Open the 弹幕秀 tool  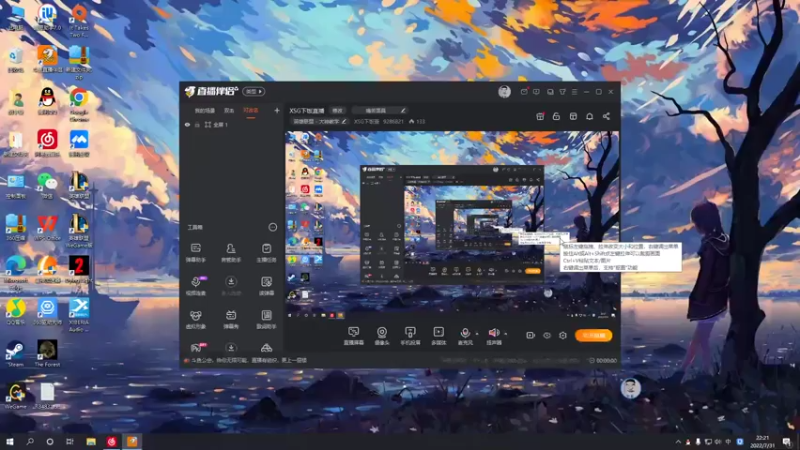click(x=231, y=319)
